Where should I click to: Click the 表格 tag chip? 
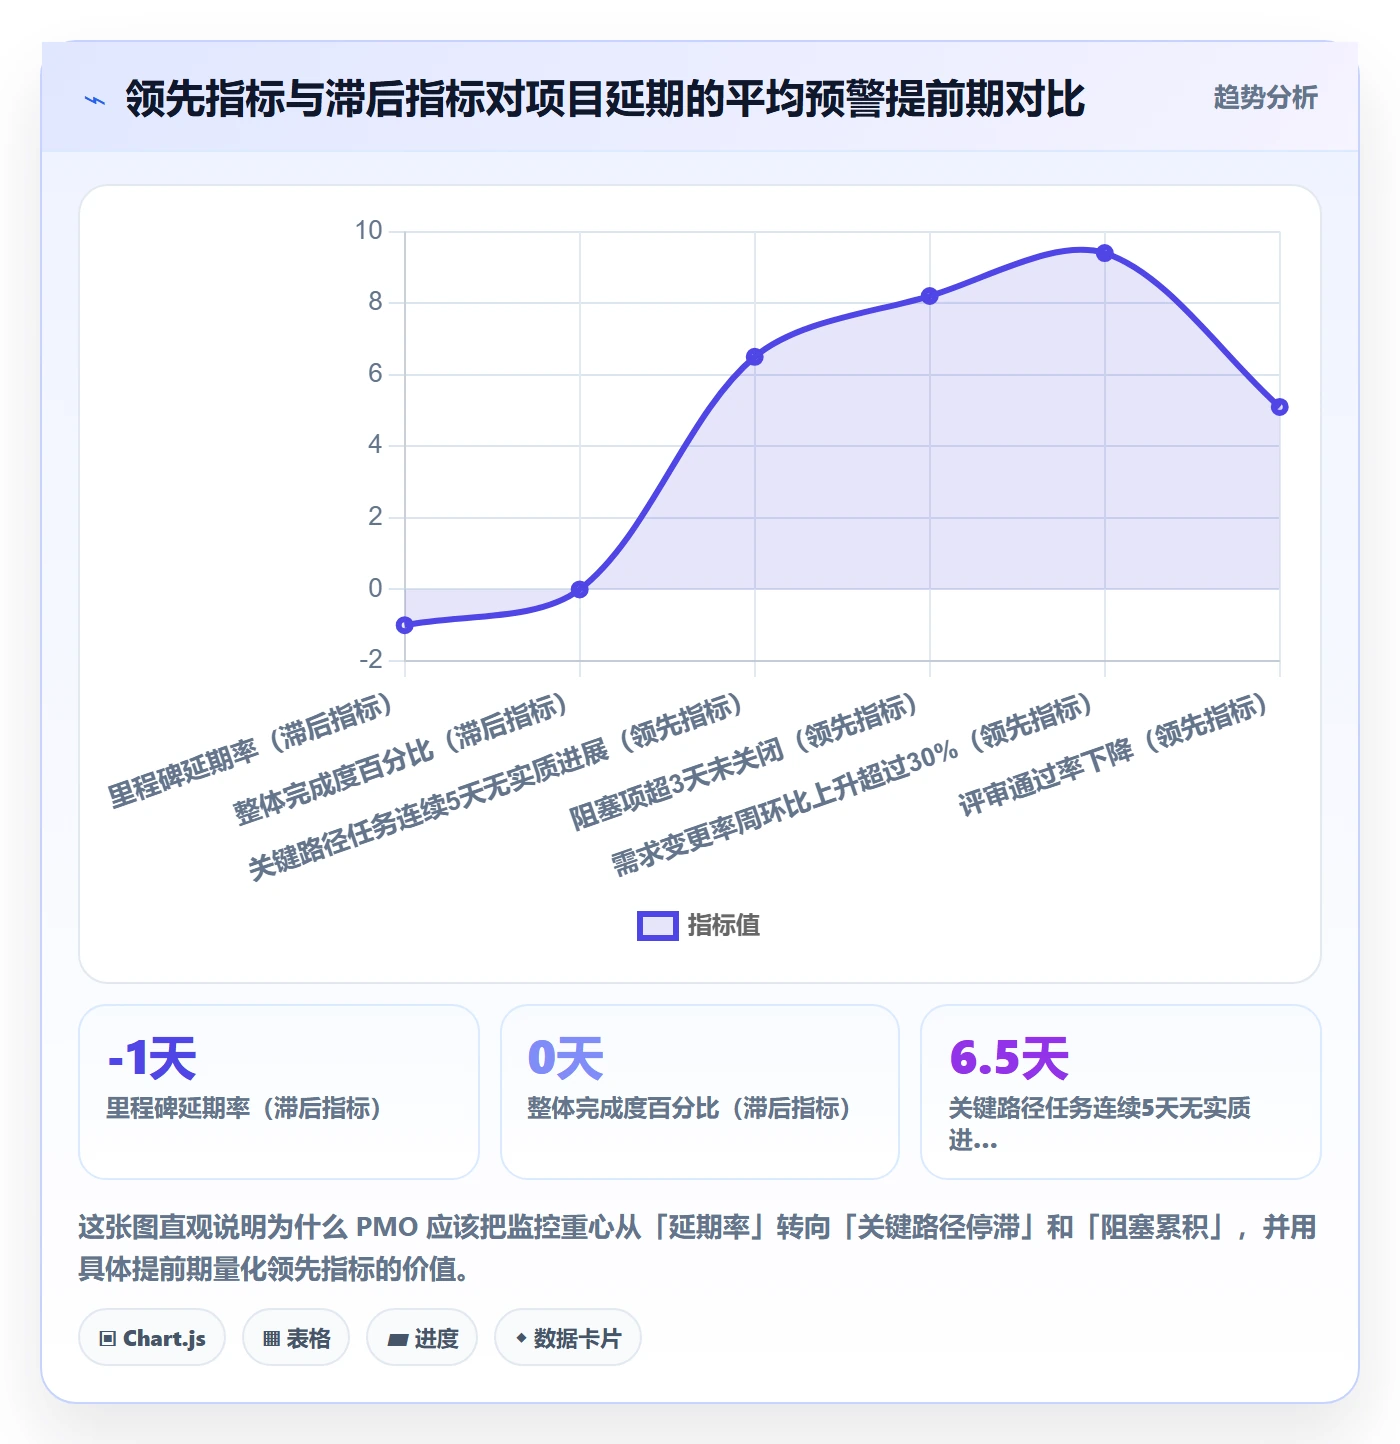(x=296, y=1338)
